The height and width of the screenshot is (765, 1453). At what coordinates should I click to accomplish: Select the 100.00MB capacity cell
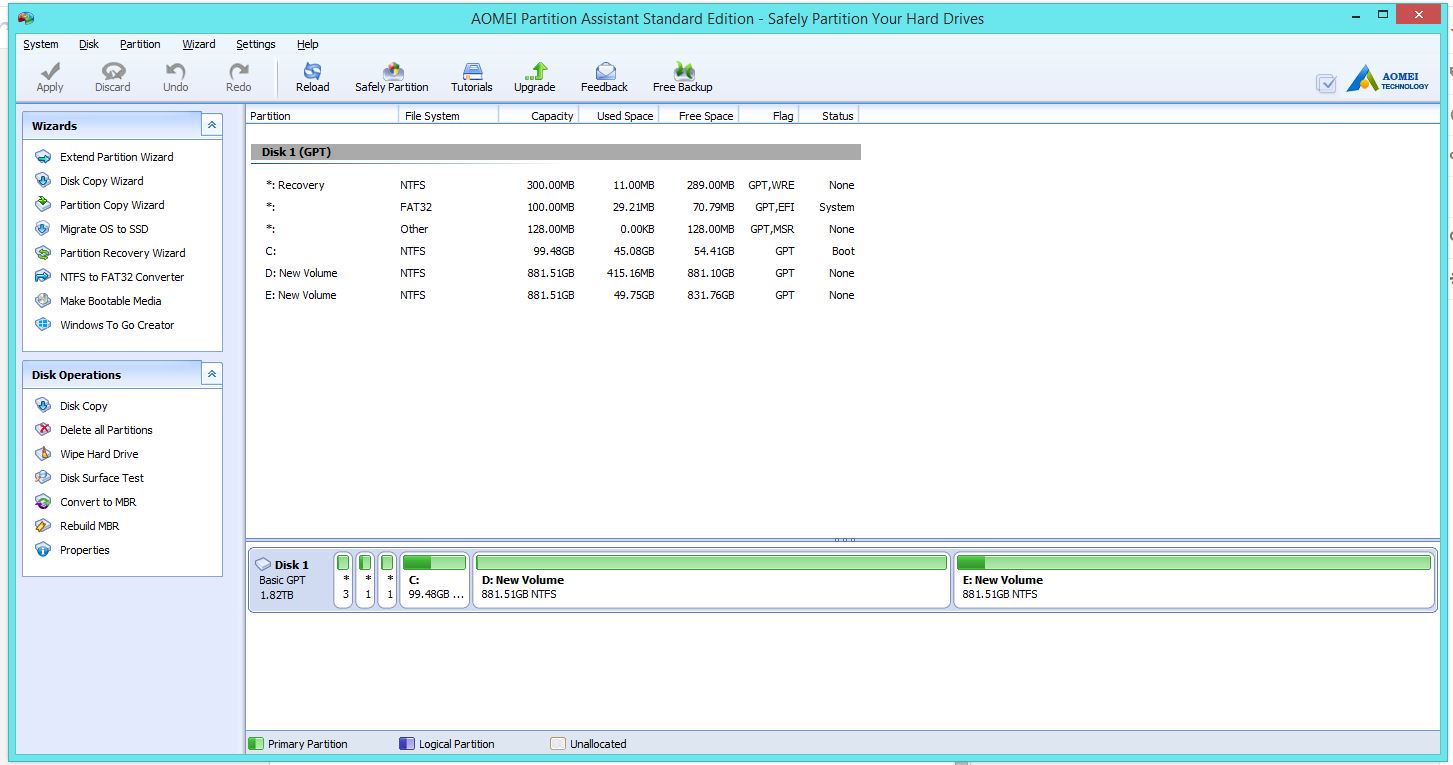(551, 207)
